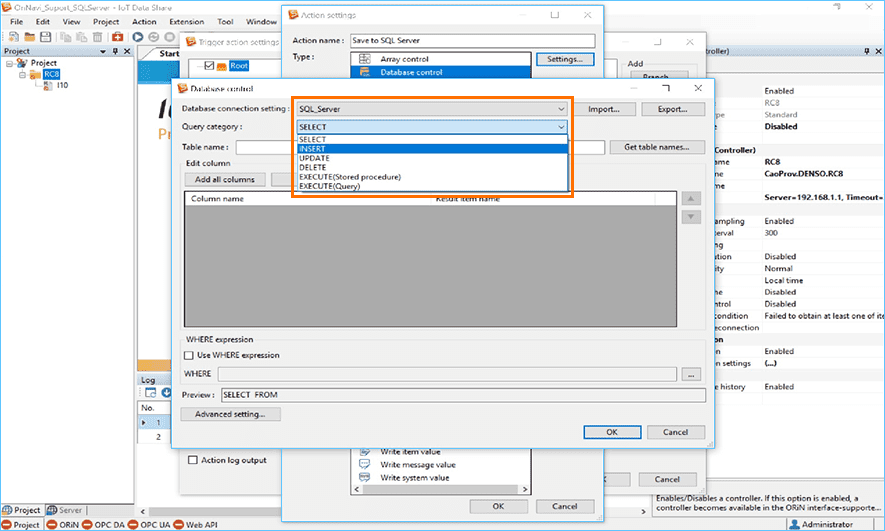Image resolution: width=885 pixels, height=531 pixels.
Task: Toggle the Root checkbox in Trigger action settings
Action: (x=209, y=65)
